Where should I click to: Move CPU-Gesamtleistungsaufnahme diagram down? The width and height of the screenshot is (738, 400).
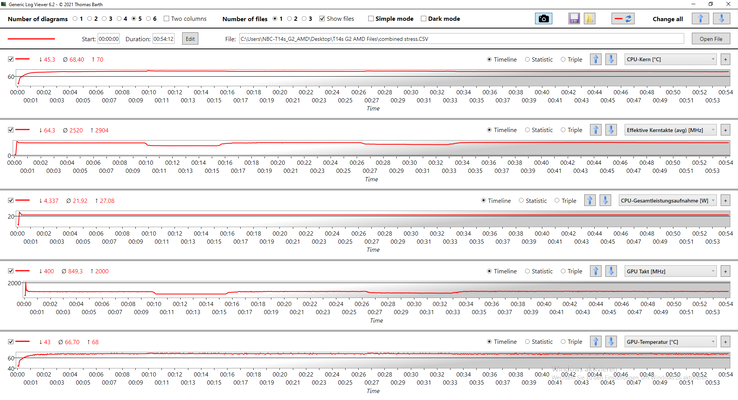point(605,200)
